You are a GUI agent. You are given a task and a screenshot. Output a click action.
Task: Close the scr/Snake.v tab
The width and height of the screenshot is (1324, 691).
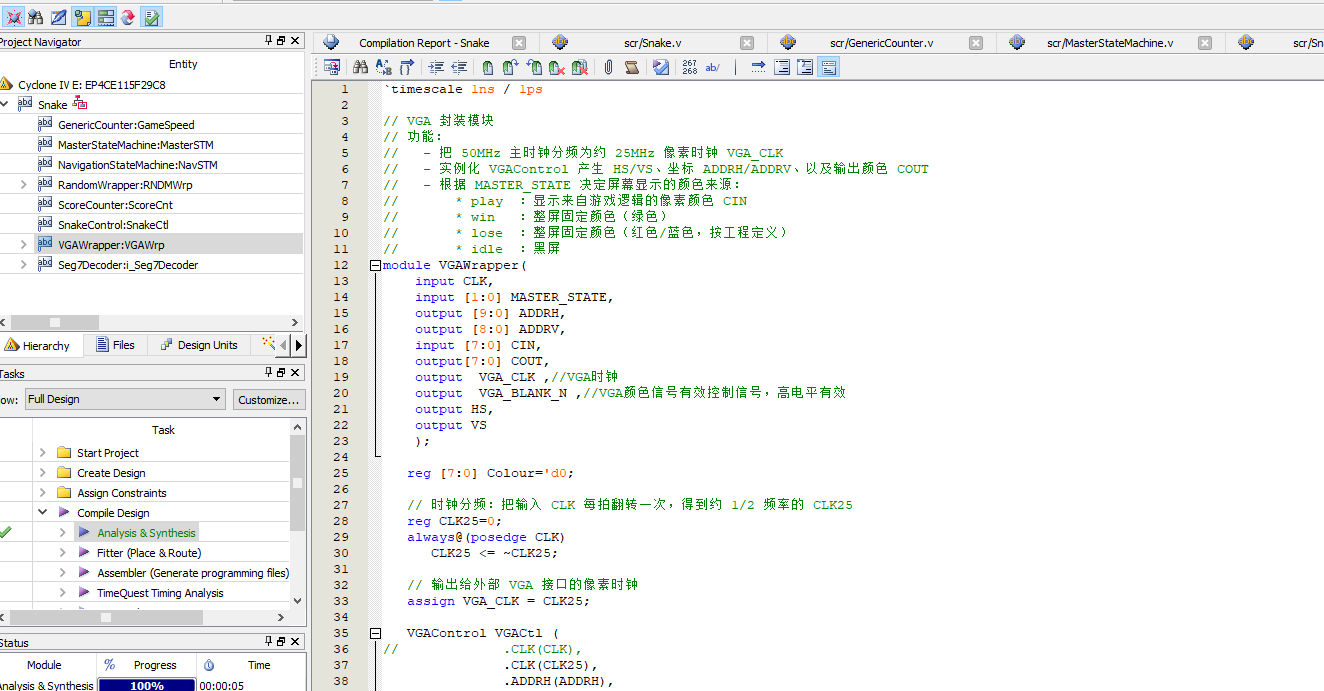click(747, 43)
